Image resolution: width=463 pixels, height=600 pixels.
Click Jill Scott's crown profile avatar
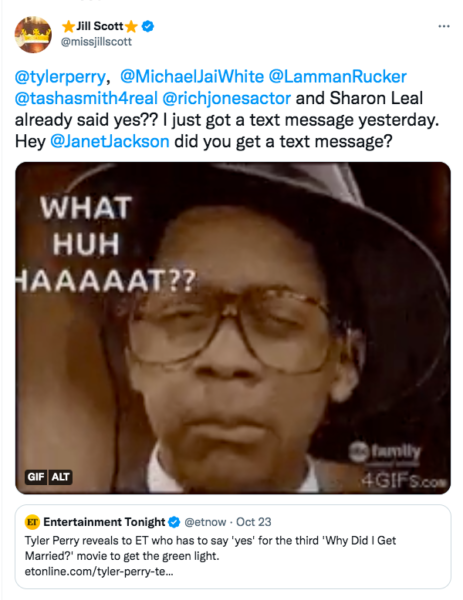pyautogui.click(x=33, y=35)
